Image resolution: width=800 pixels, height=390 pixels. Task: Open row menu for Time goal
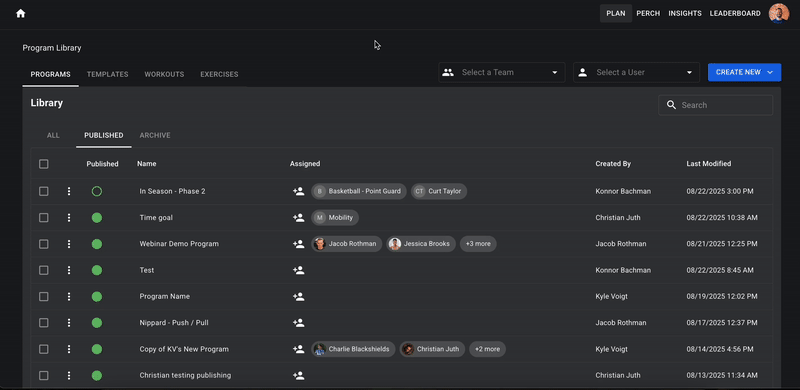point(69,218)
